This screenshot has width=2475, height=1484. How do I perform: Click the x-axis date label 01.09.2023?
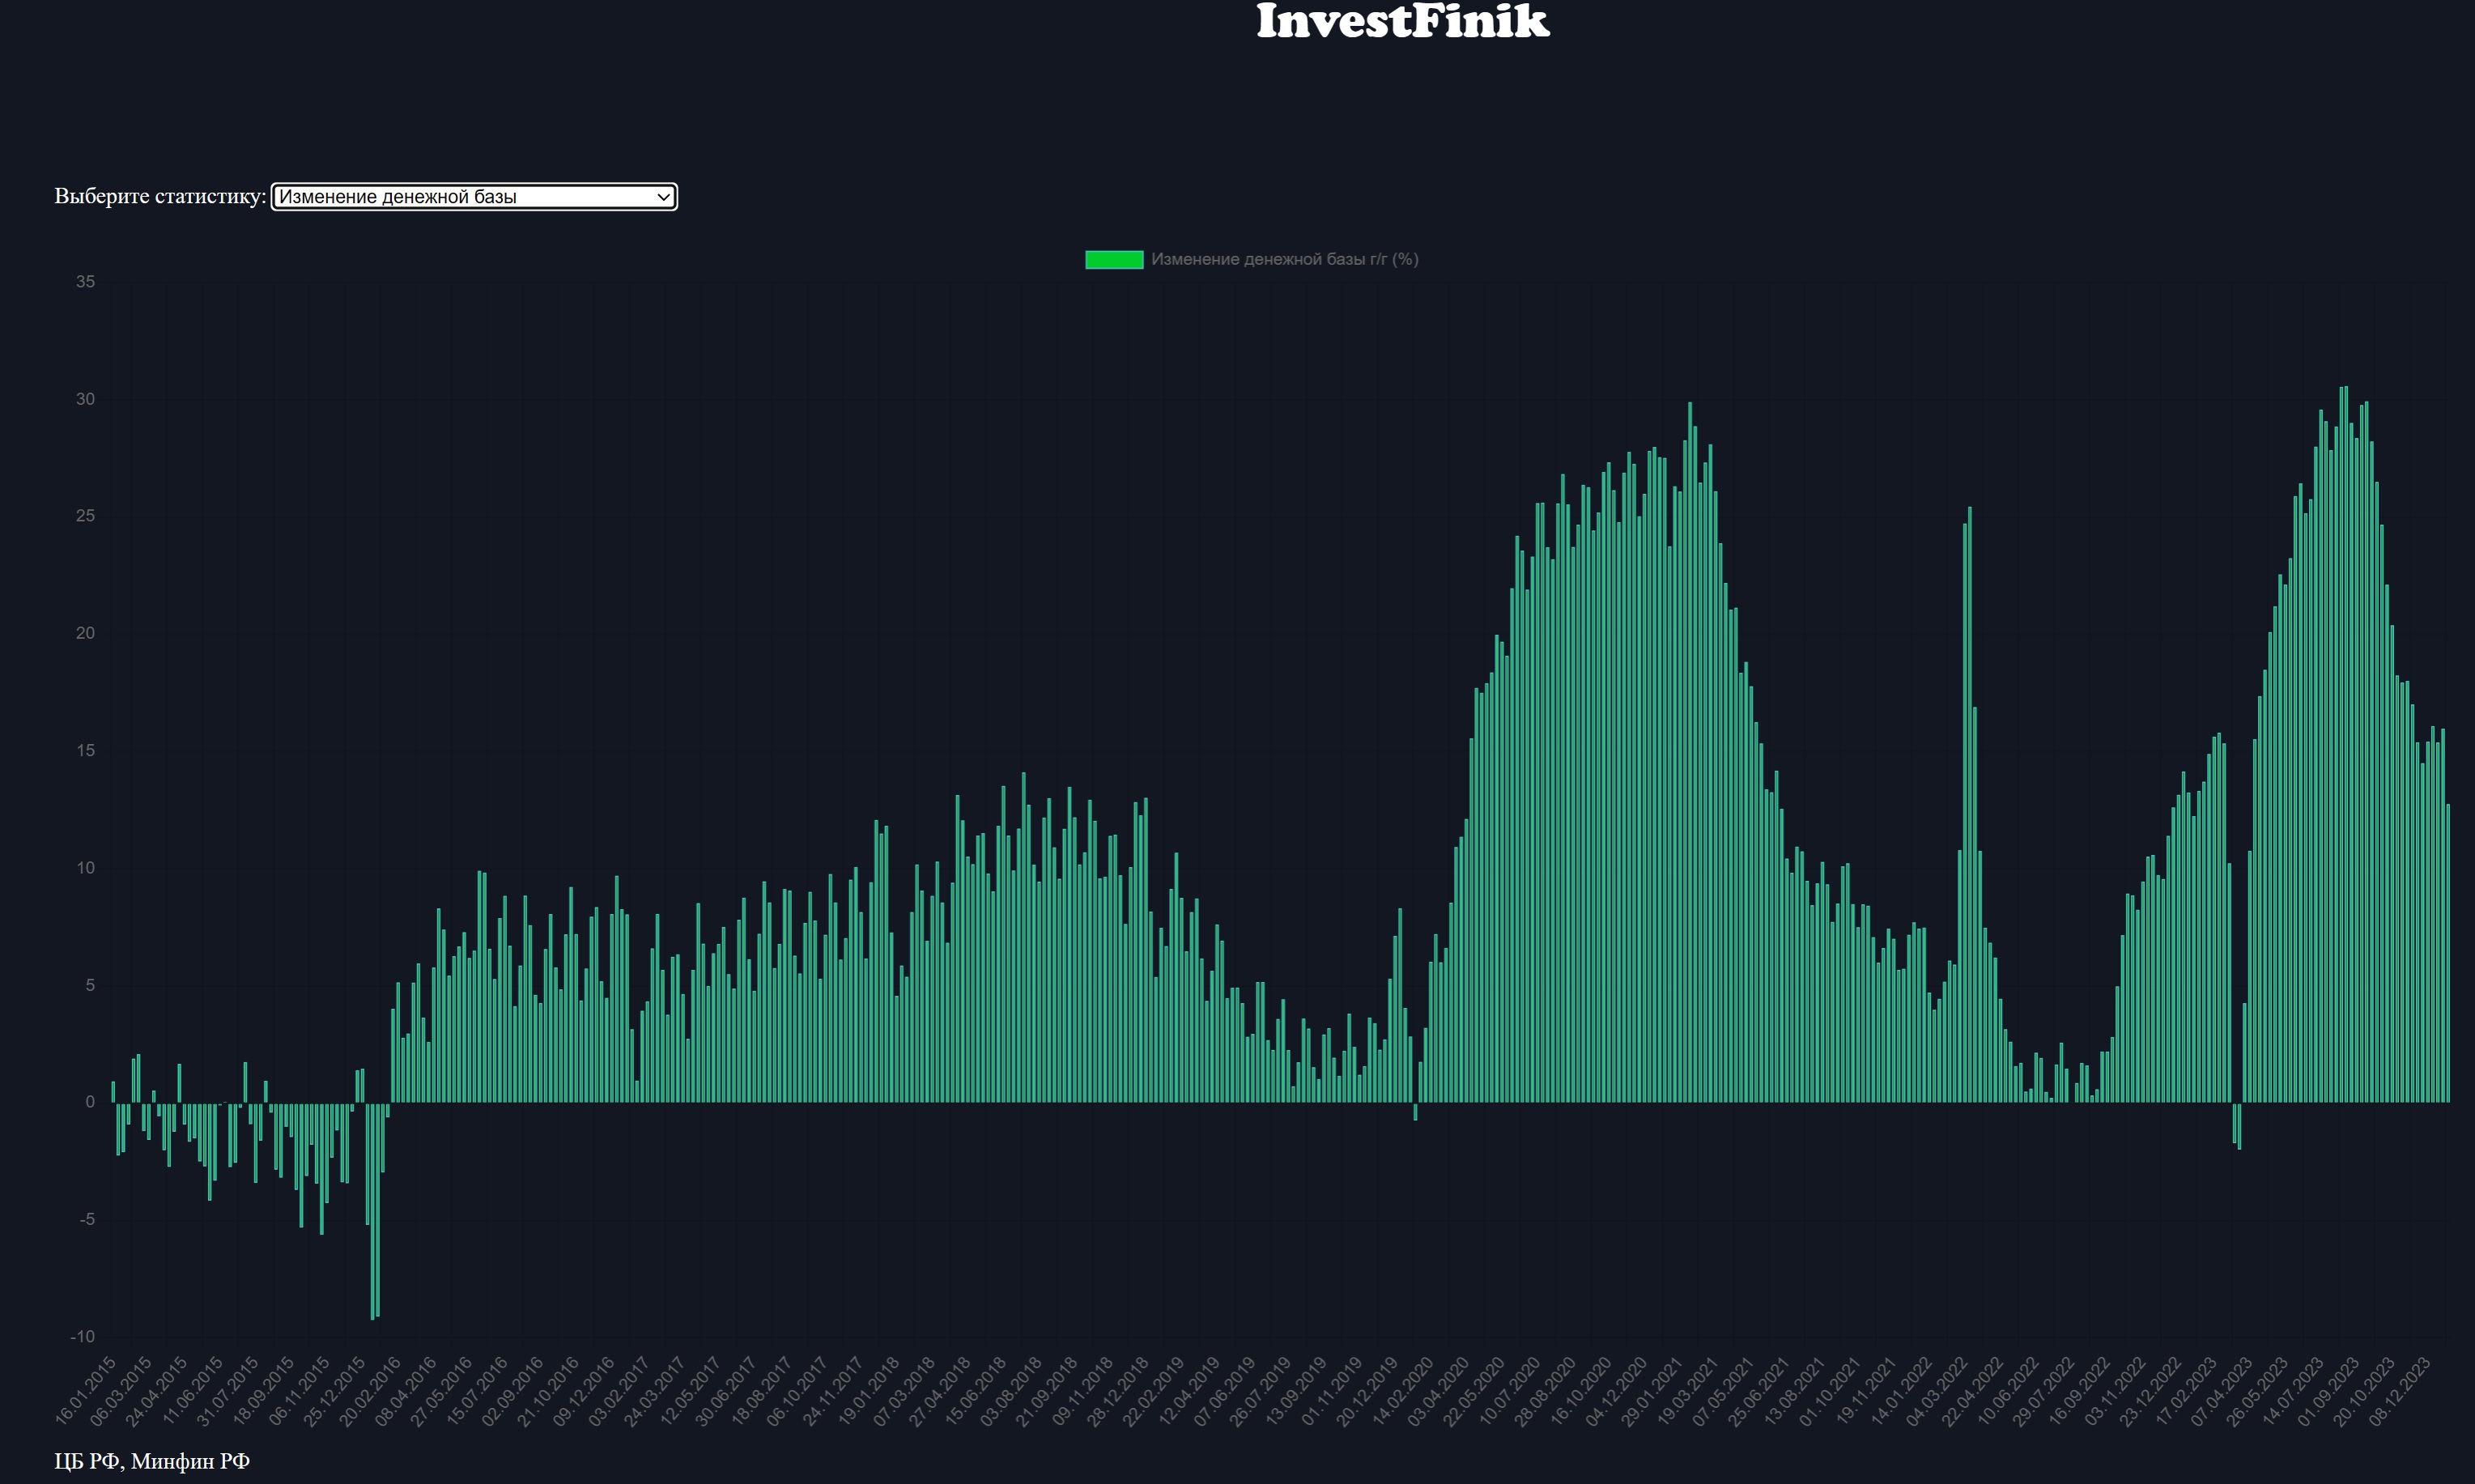(x=2330, y=1390)
